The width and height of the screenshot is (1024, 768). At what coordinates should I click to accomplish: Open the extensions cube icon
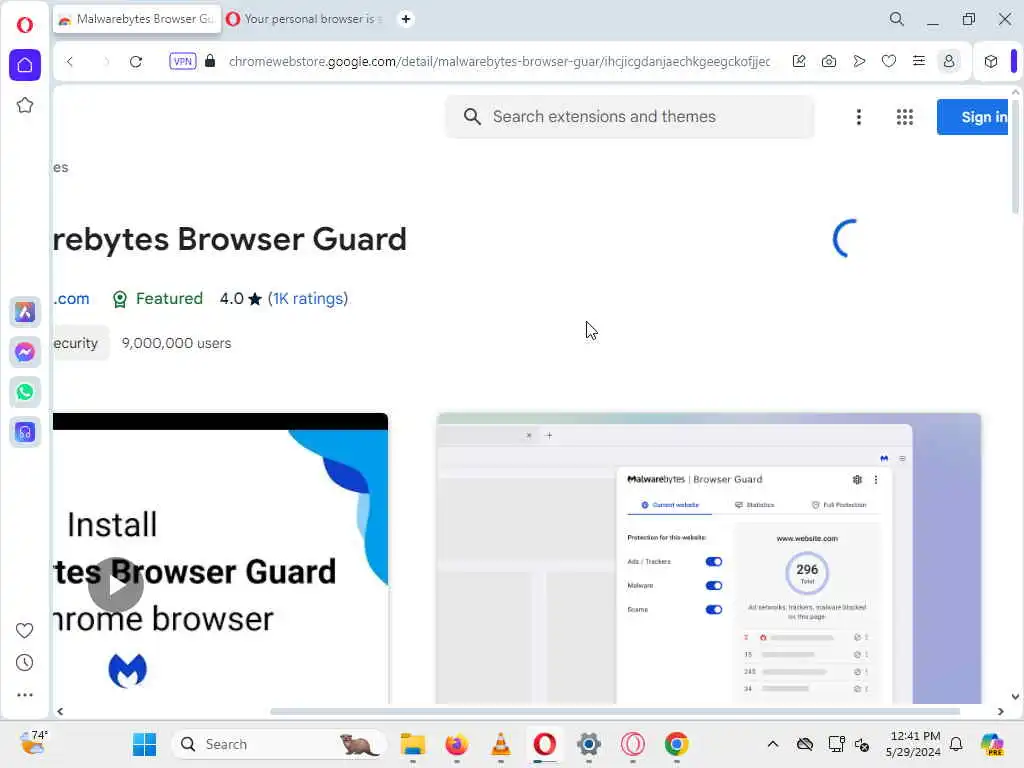991,61
